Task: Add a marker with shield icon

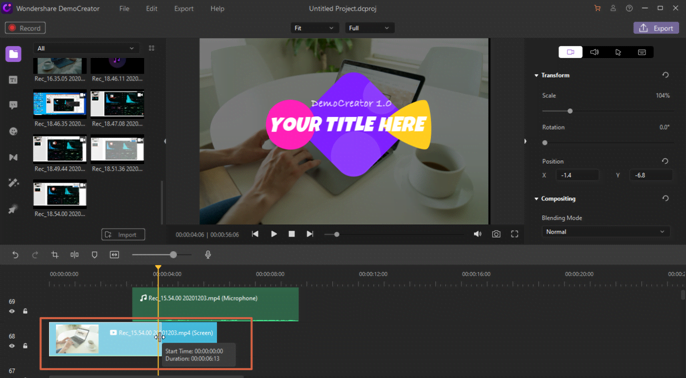Action: 94,255
